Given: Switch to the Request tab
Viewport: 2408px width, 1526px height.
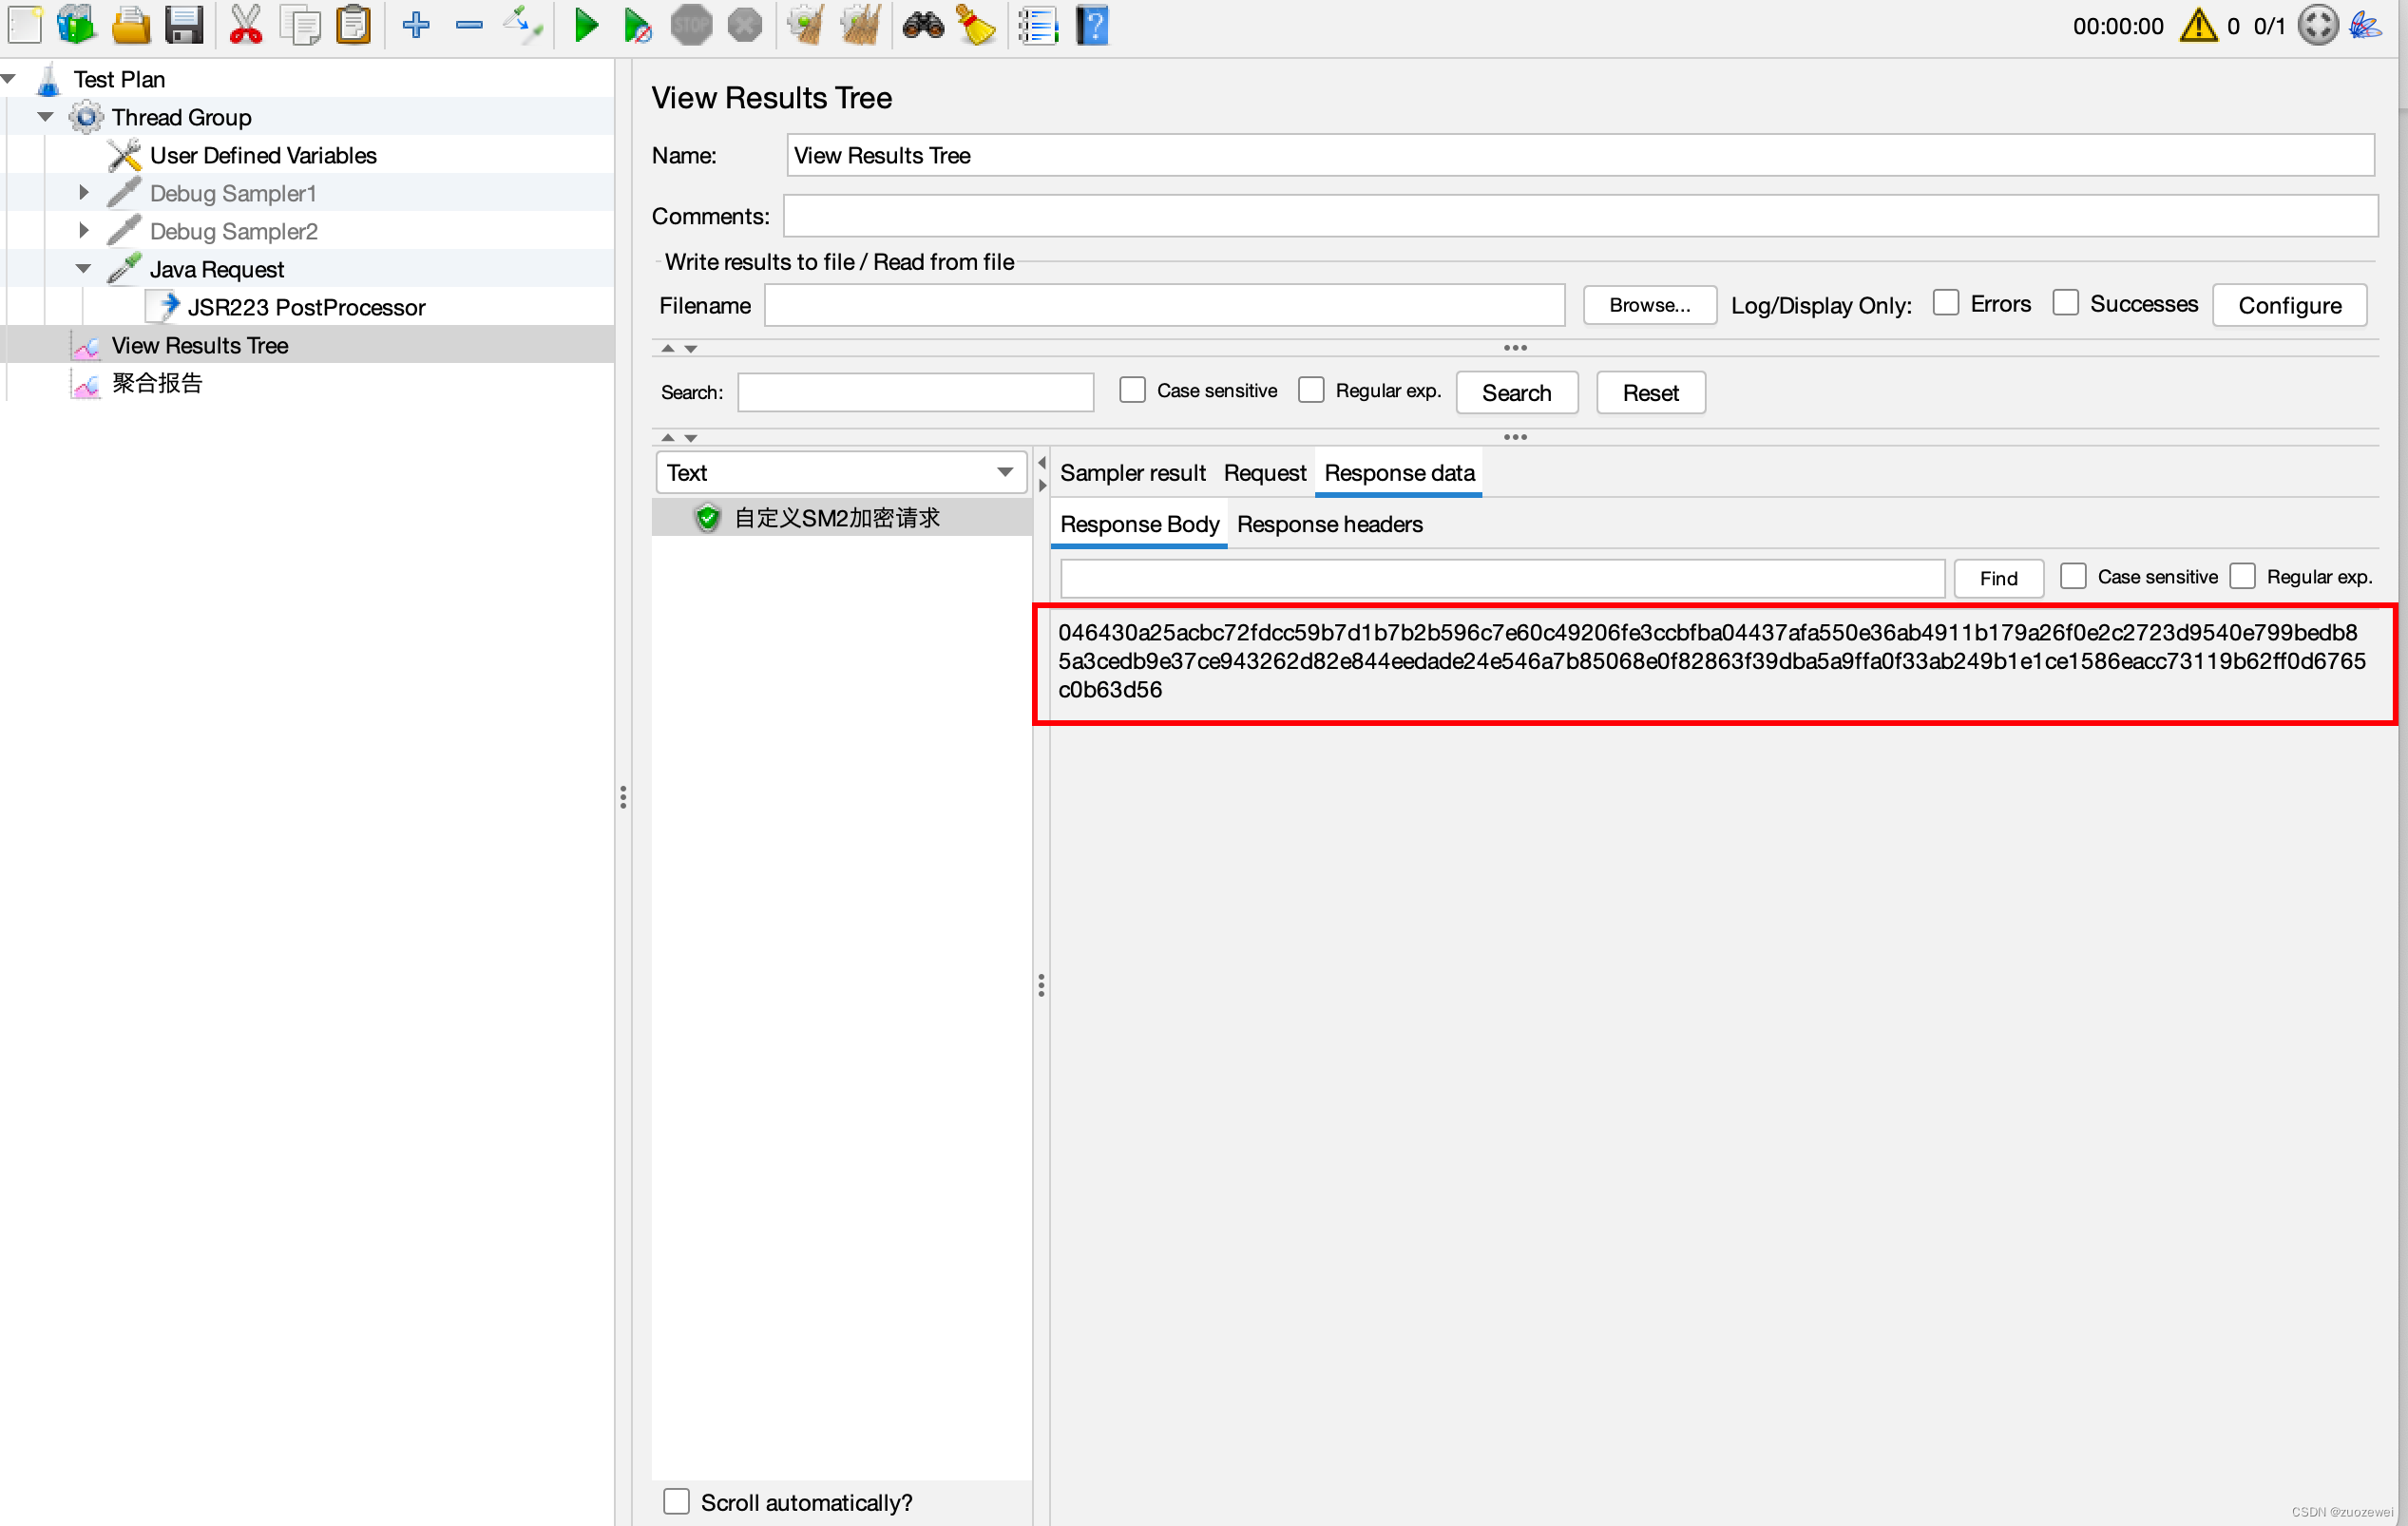Looking at the screenshot, I should coord(1264,472).
